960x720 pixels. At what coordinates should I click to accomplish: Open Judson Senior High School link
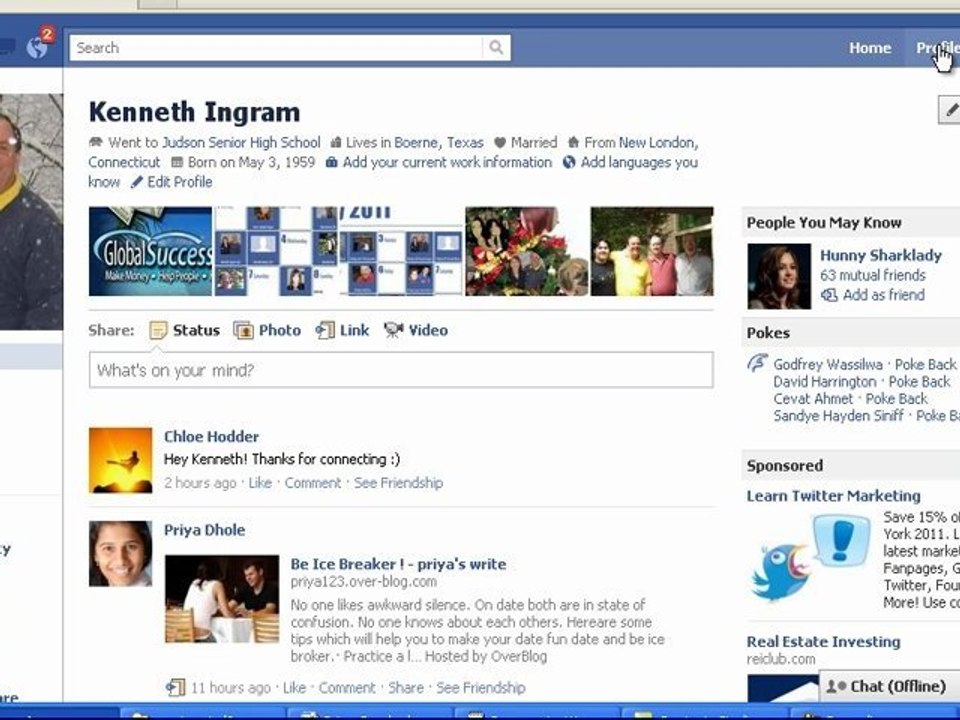(241, 143)
